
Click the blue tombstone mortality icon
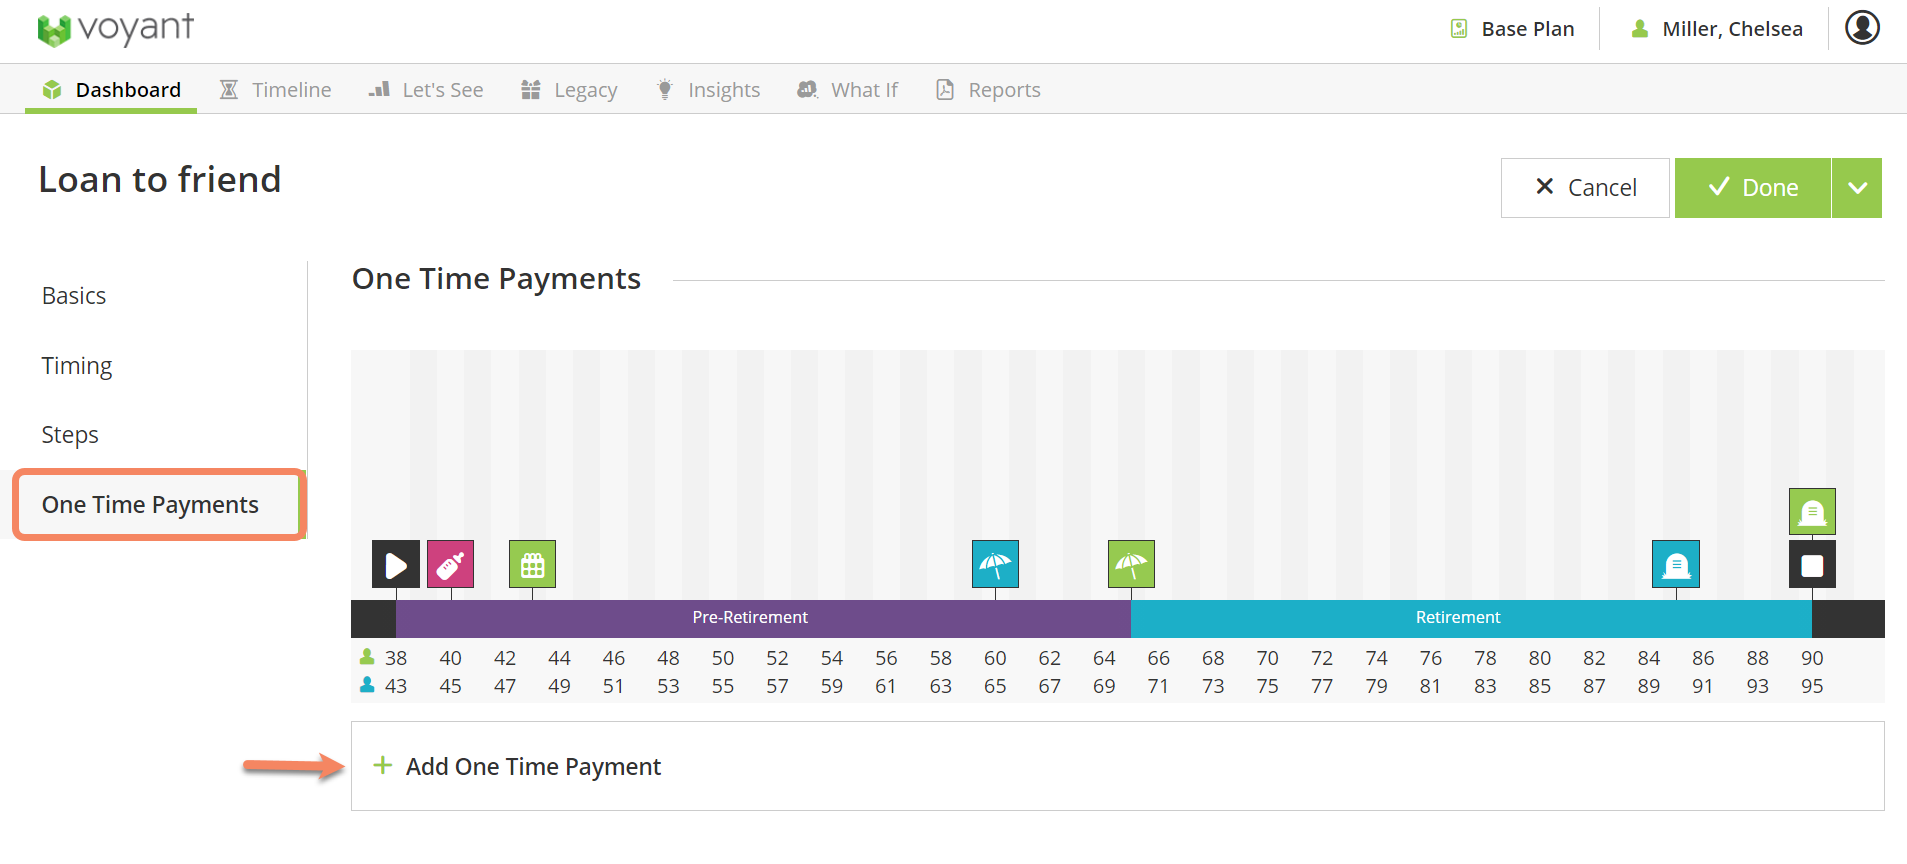click(x=1676, y=565)
